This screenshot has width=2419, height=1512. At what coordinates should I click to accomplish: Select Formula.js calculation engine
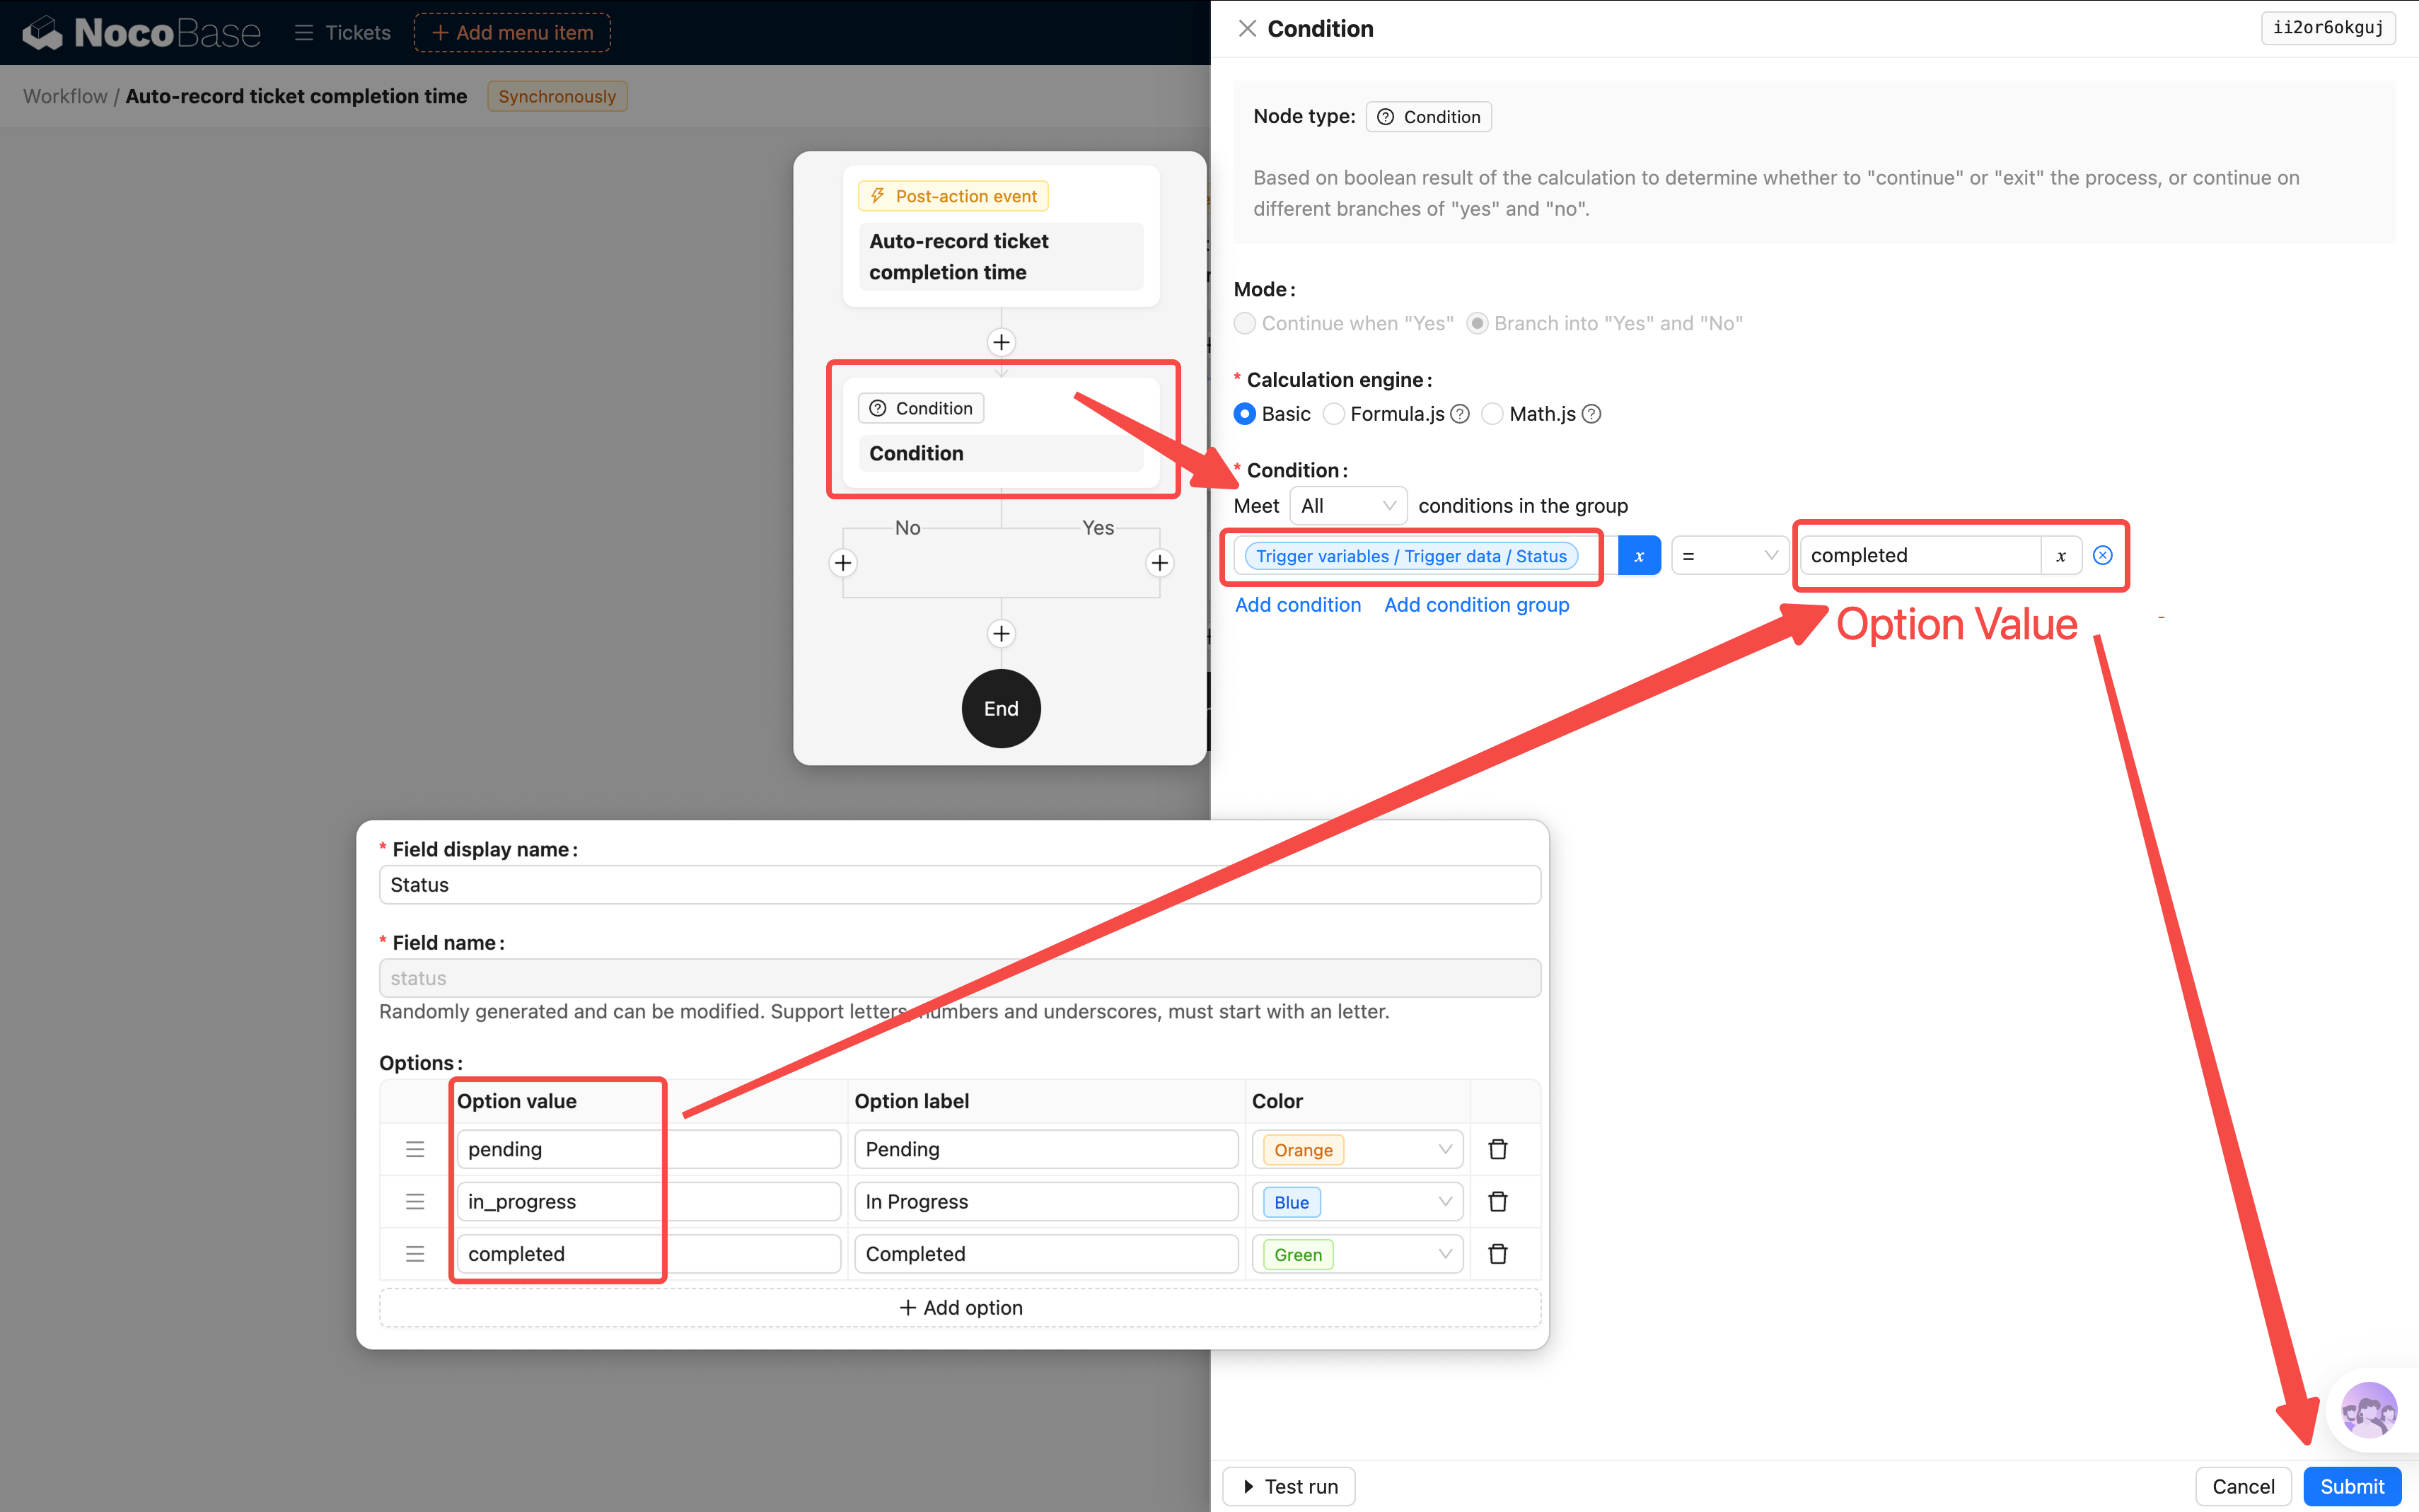pos(1334,414)
